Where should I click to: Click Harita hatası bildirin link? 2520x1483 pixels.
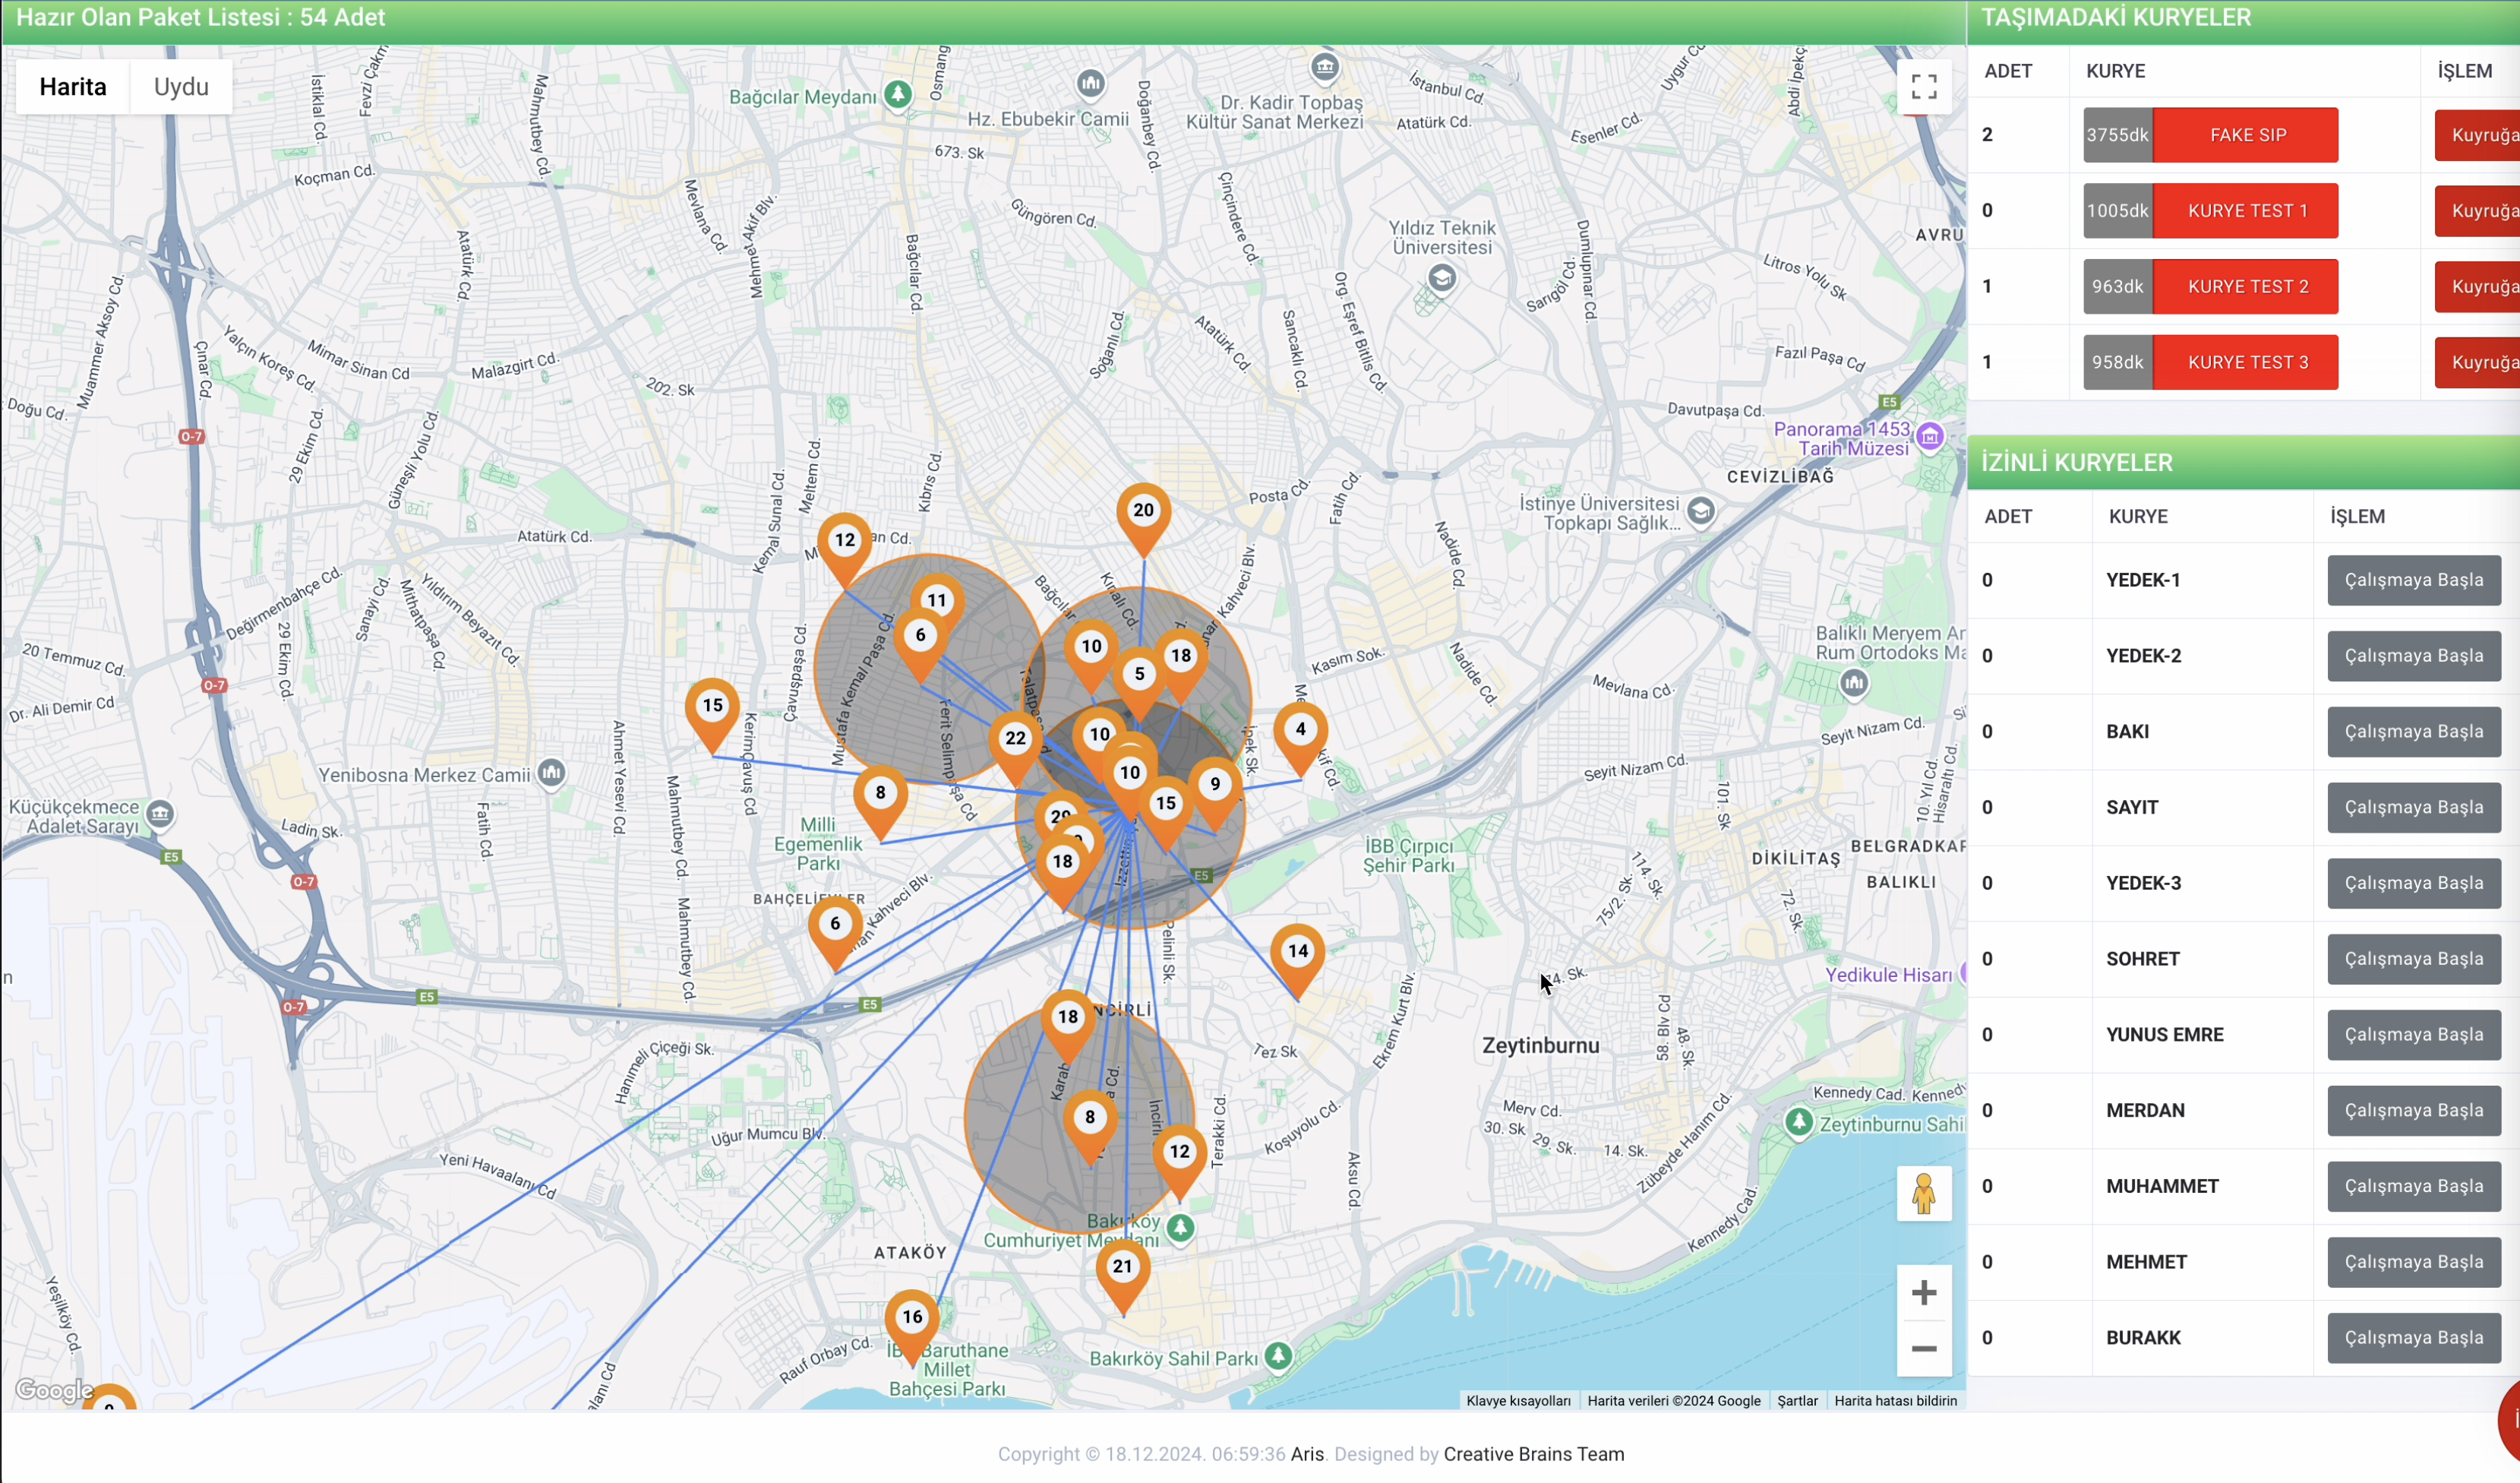point(1895,1400)
